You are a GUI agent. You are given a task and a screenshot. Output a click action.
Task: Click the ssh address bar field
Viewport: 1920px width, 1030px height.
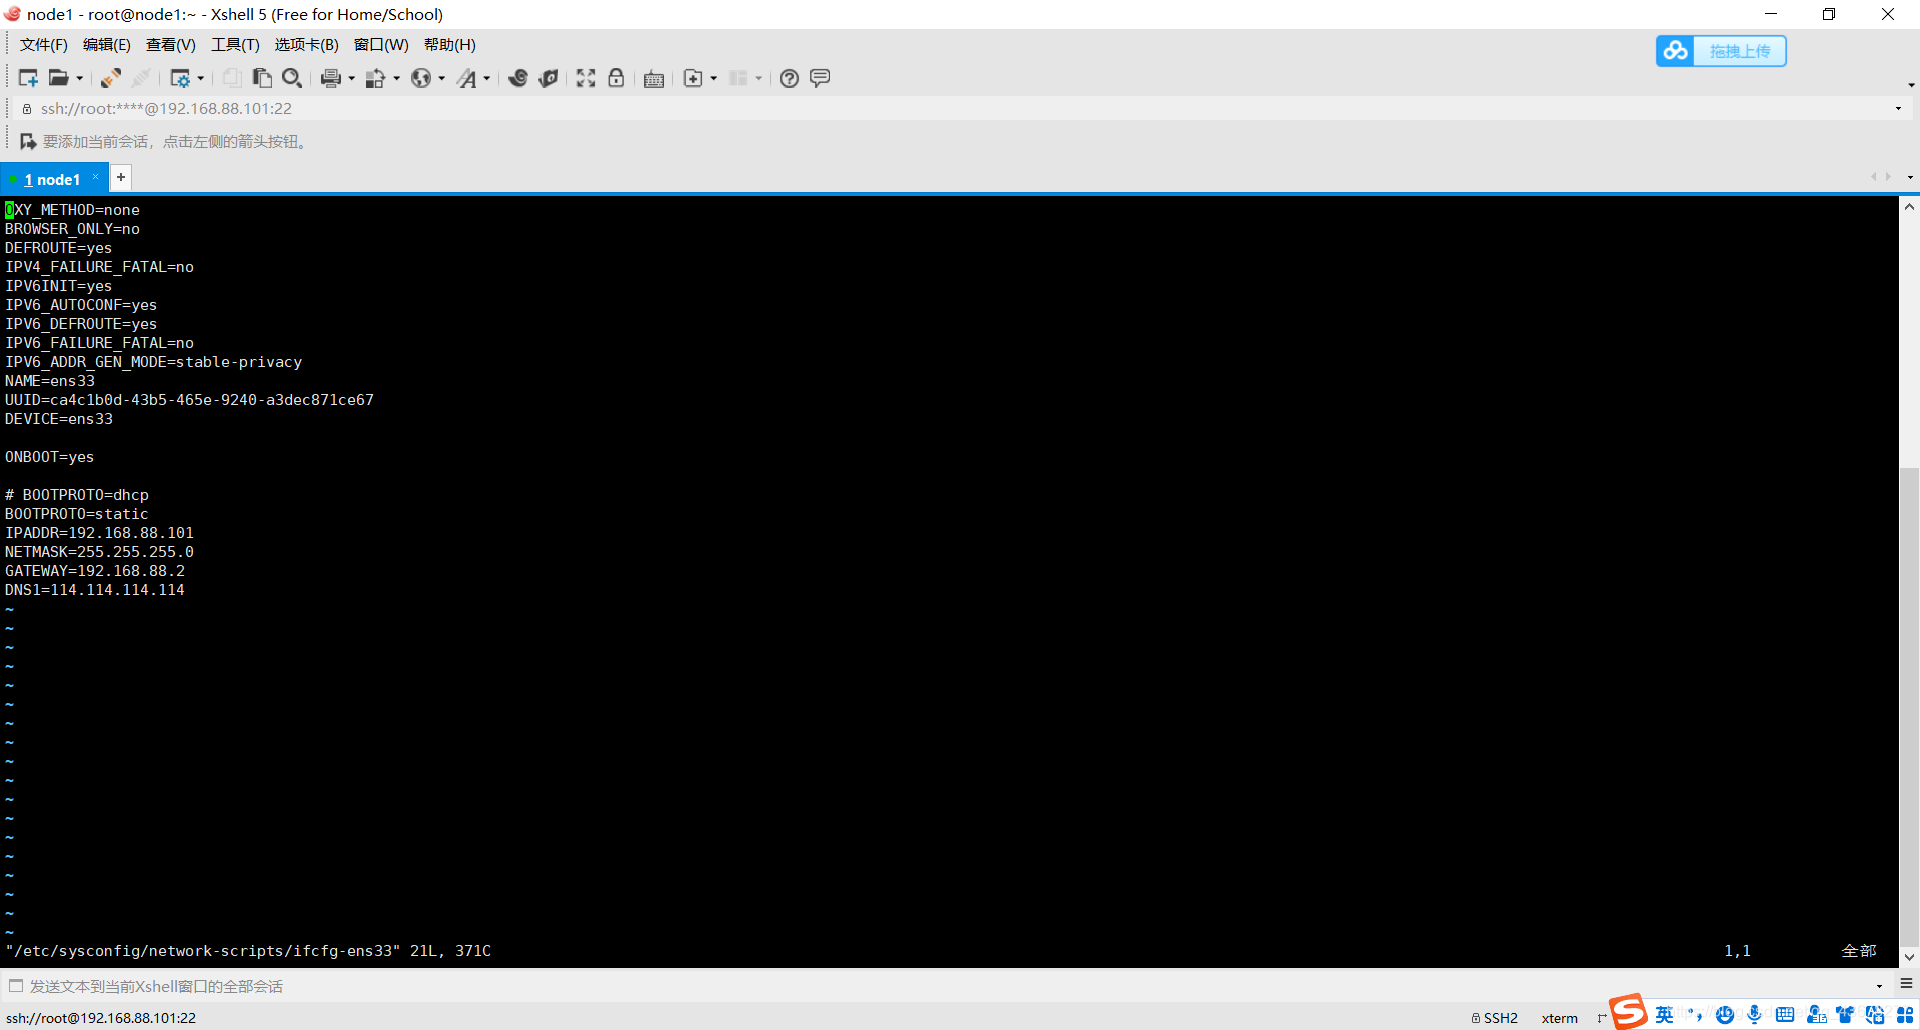960,109
